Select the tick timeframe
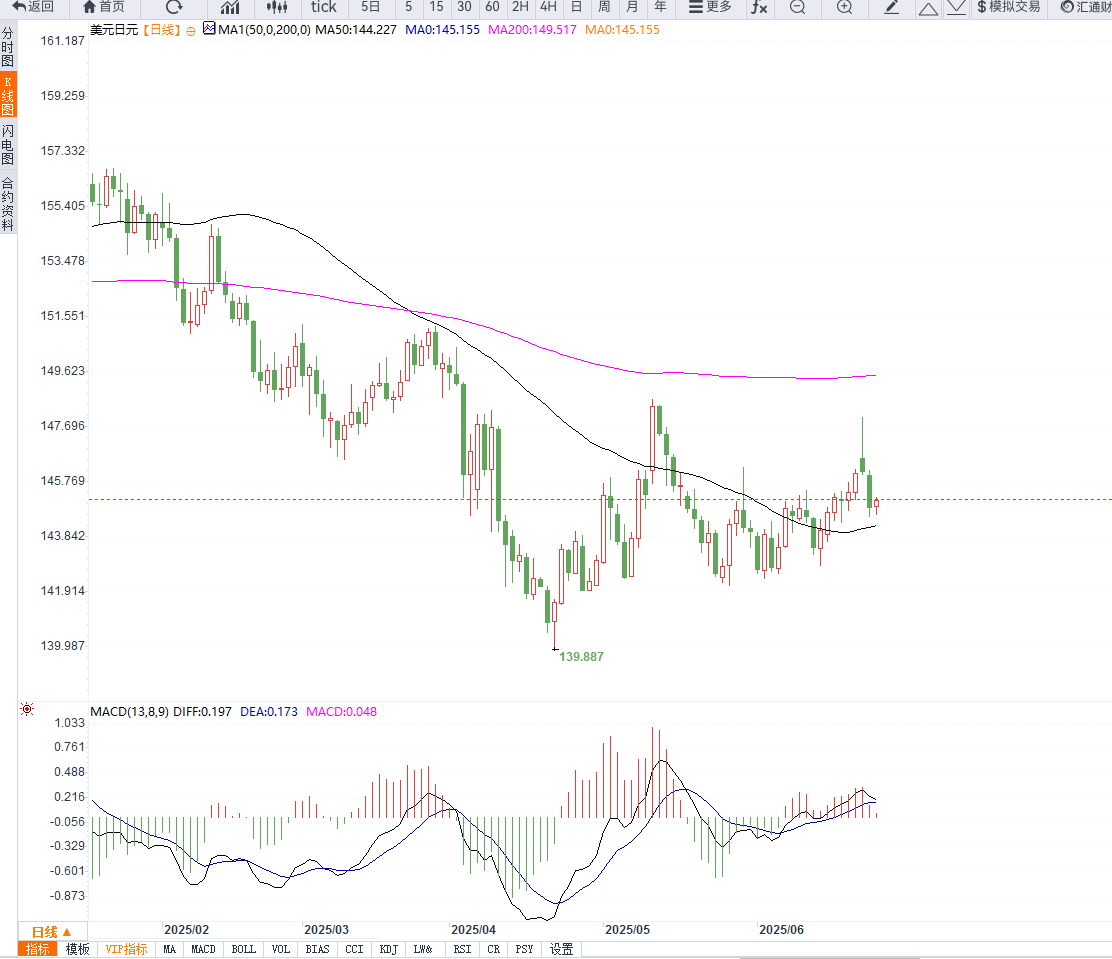 [x=323, y=7]
